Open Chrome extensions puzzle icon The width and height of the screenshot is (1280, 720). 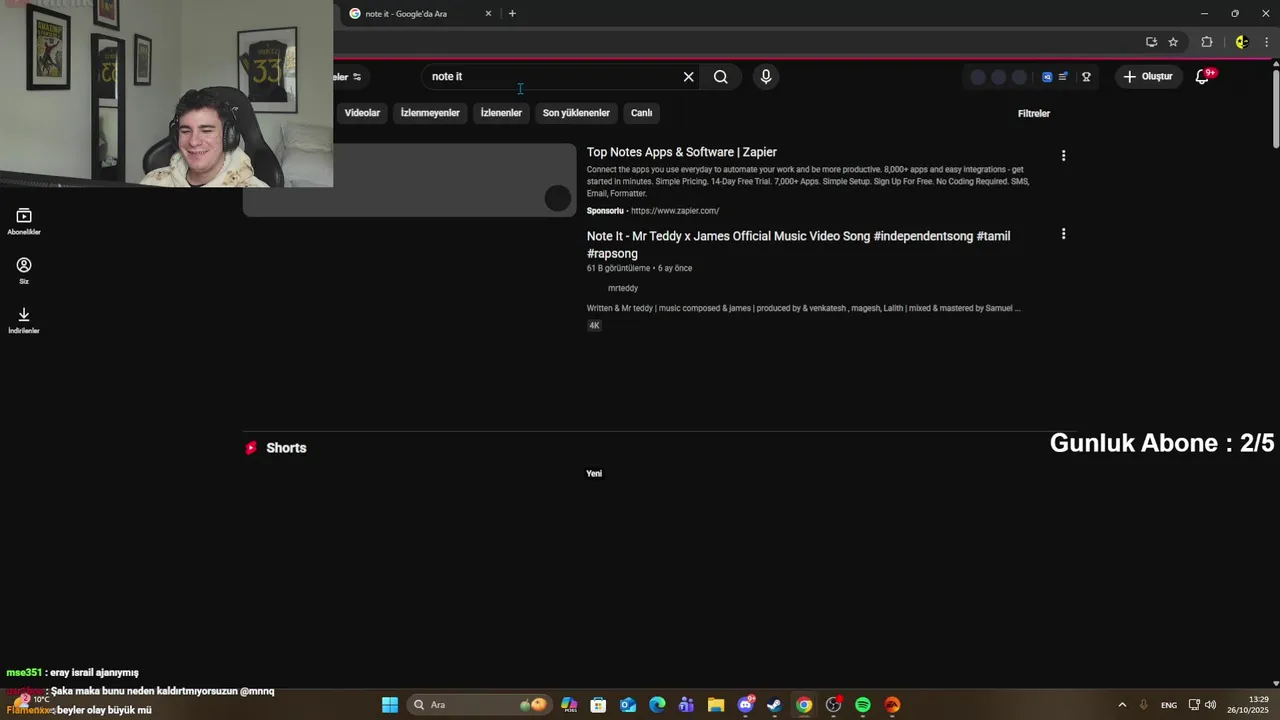pyautogui.click(x=1207, y=42)
